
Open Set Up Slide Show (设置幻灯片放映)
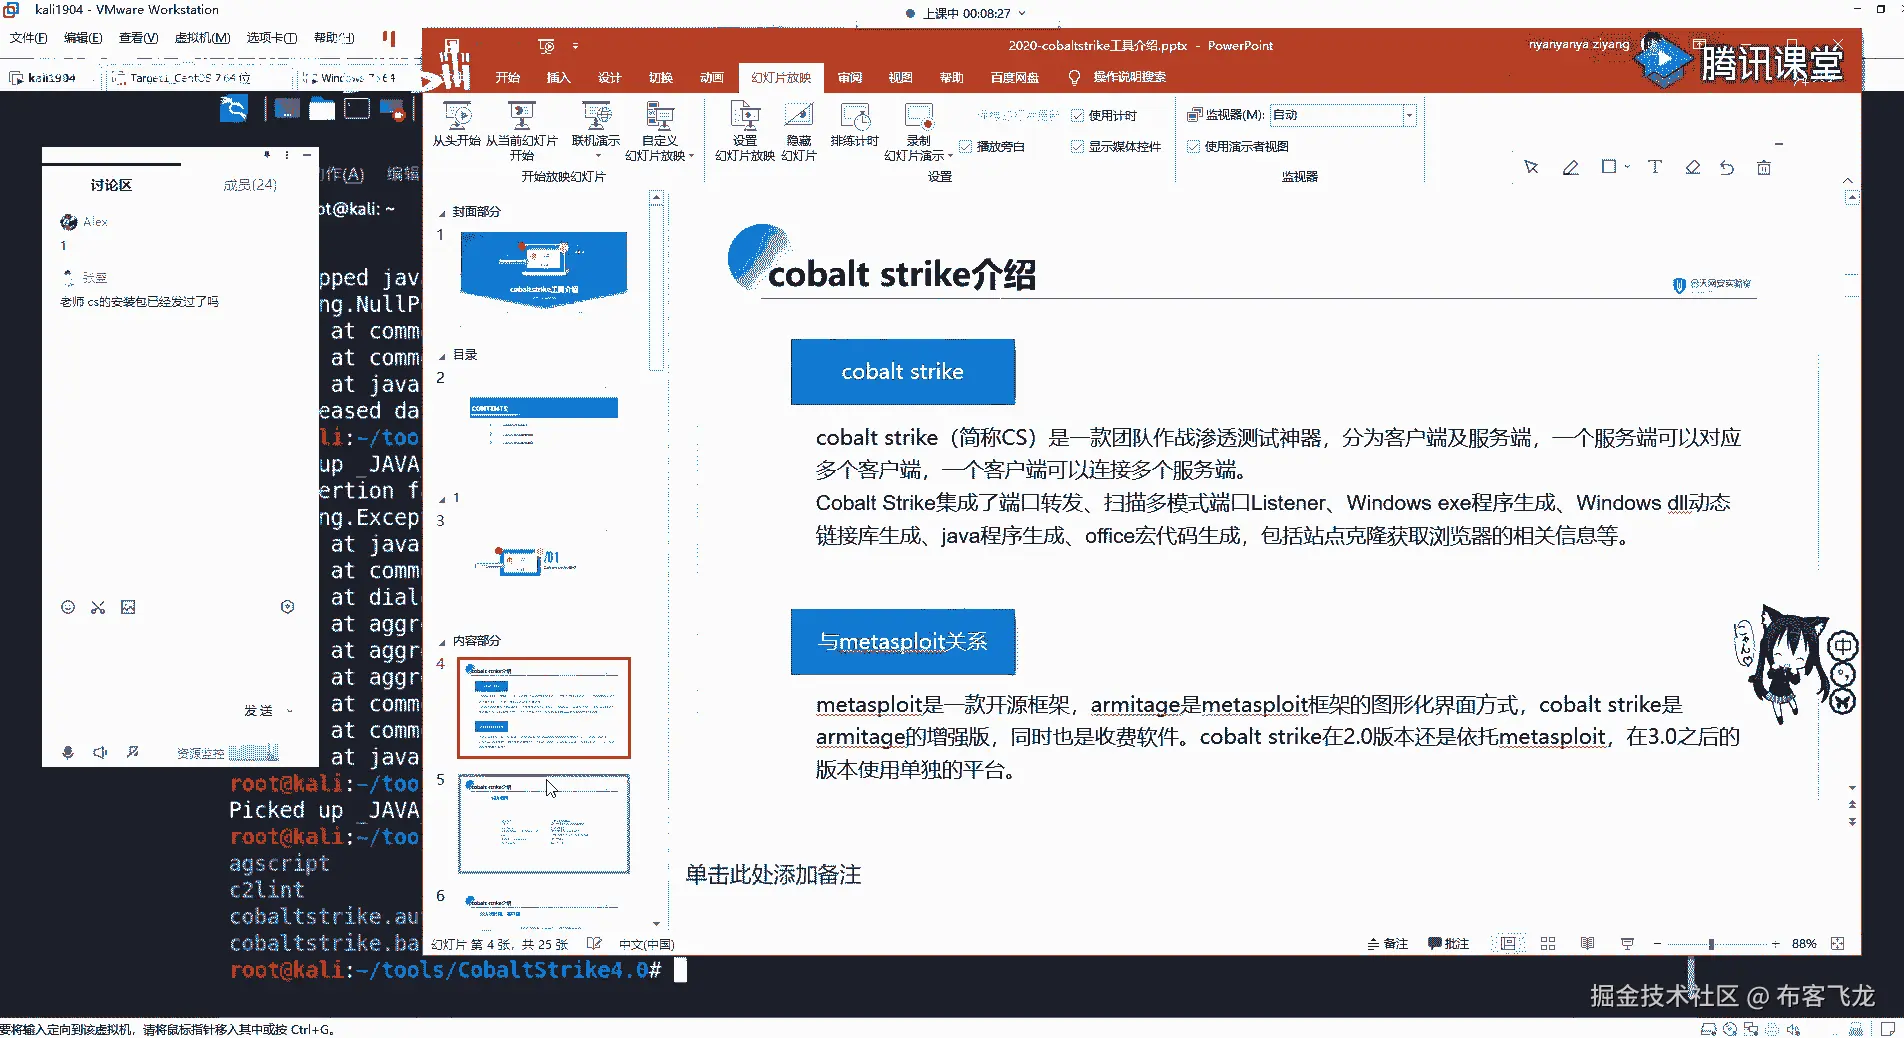click(745, 130)
